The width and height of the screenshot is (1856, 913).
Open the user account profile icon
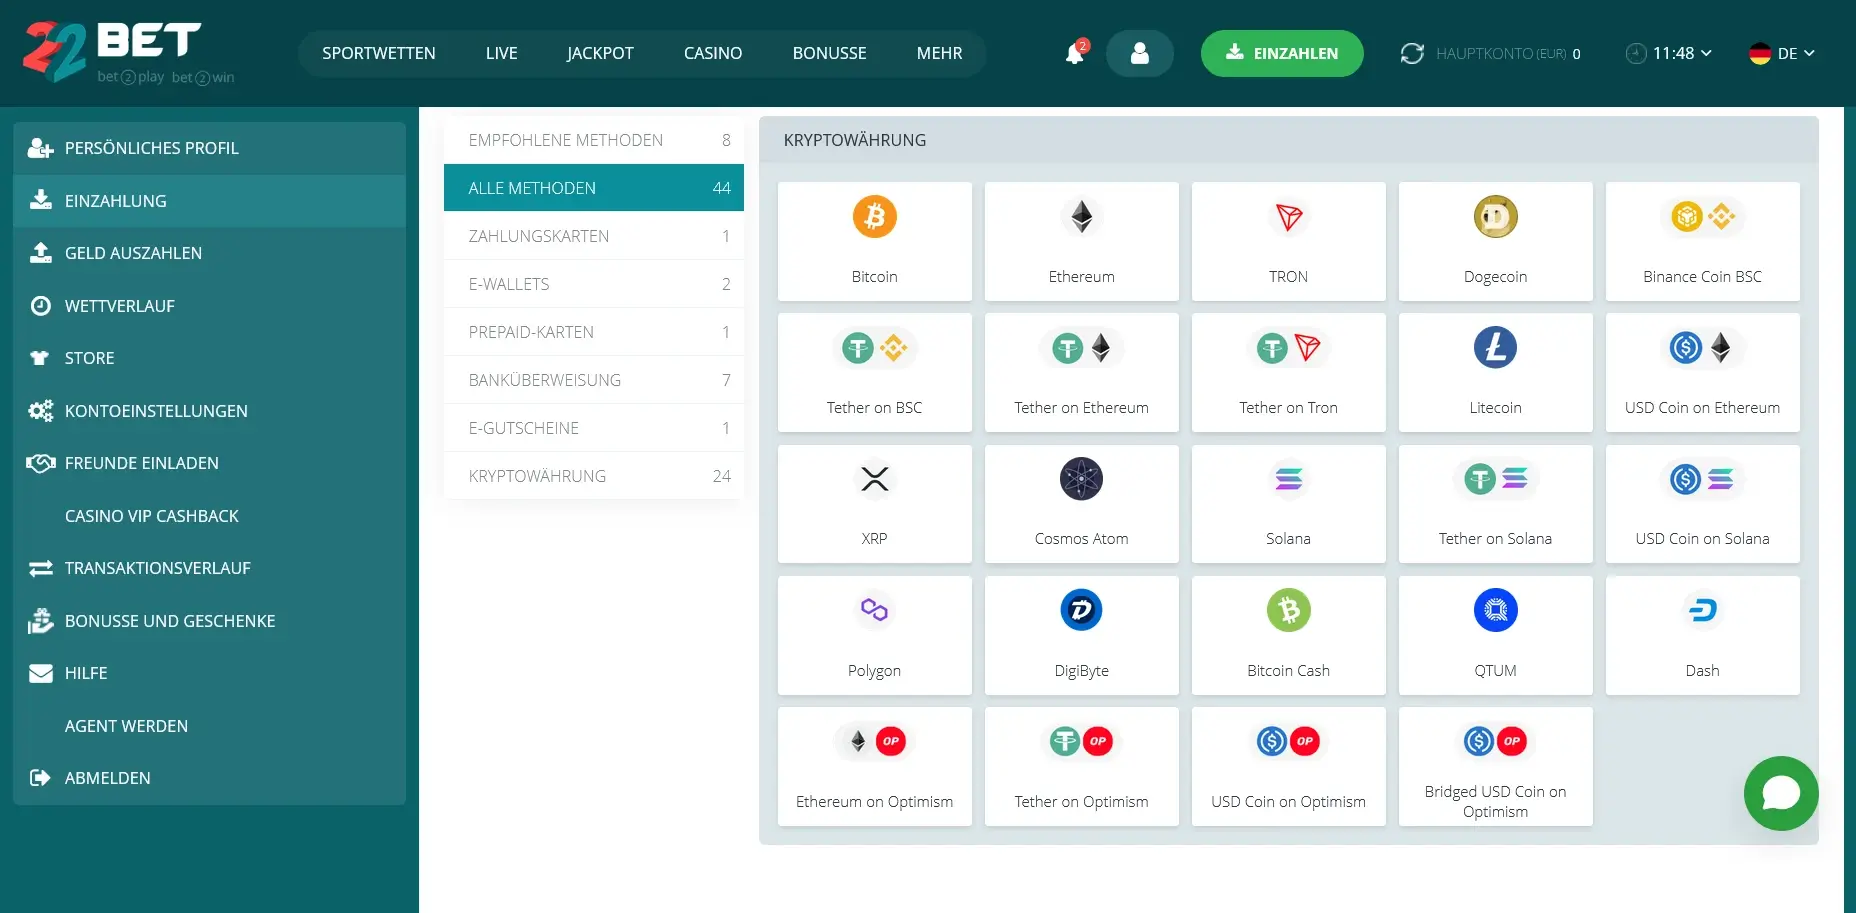click(1139, 53)
